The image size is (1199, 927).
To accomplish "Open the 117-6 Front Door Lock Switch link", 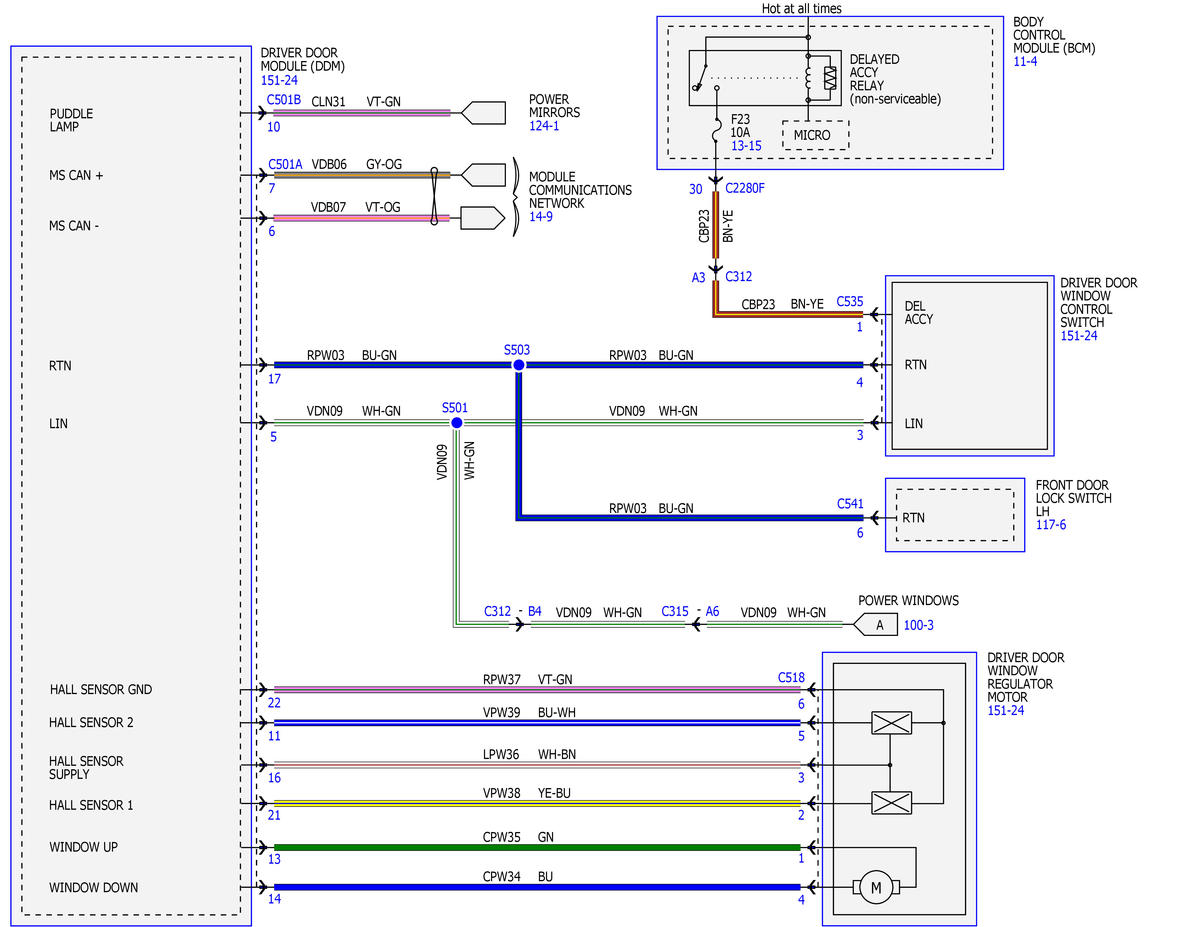I will 1051,525.
